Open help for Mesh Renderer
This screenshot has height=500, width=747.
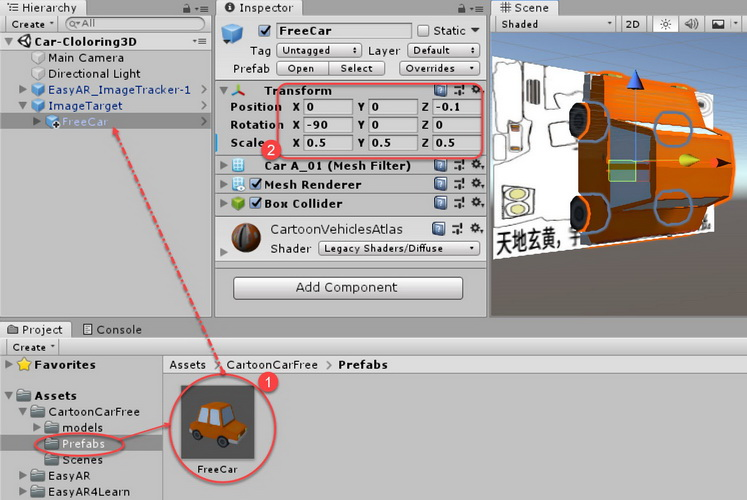pyautogui.click(x=440, y=184)
